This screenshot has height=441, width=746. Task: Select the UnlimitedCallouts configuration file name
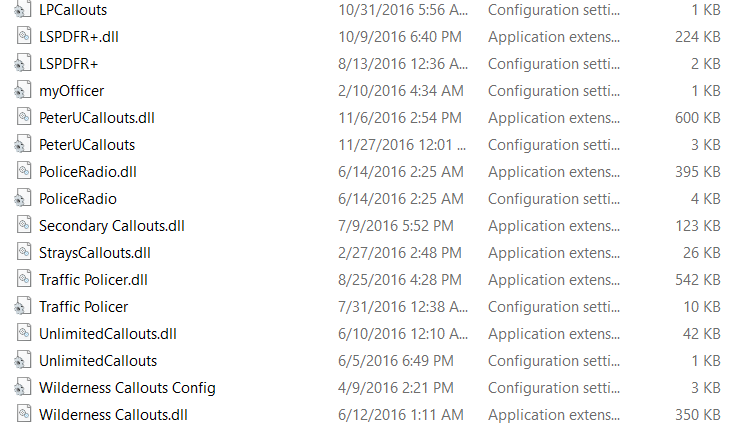click(98, 360)
